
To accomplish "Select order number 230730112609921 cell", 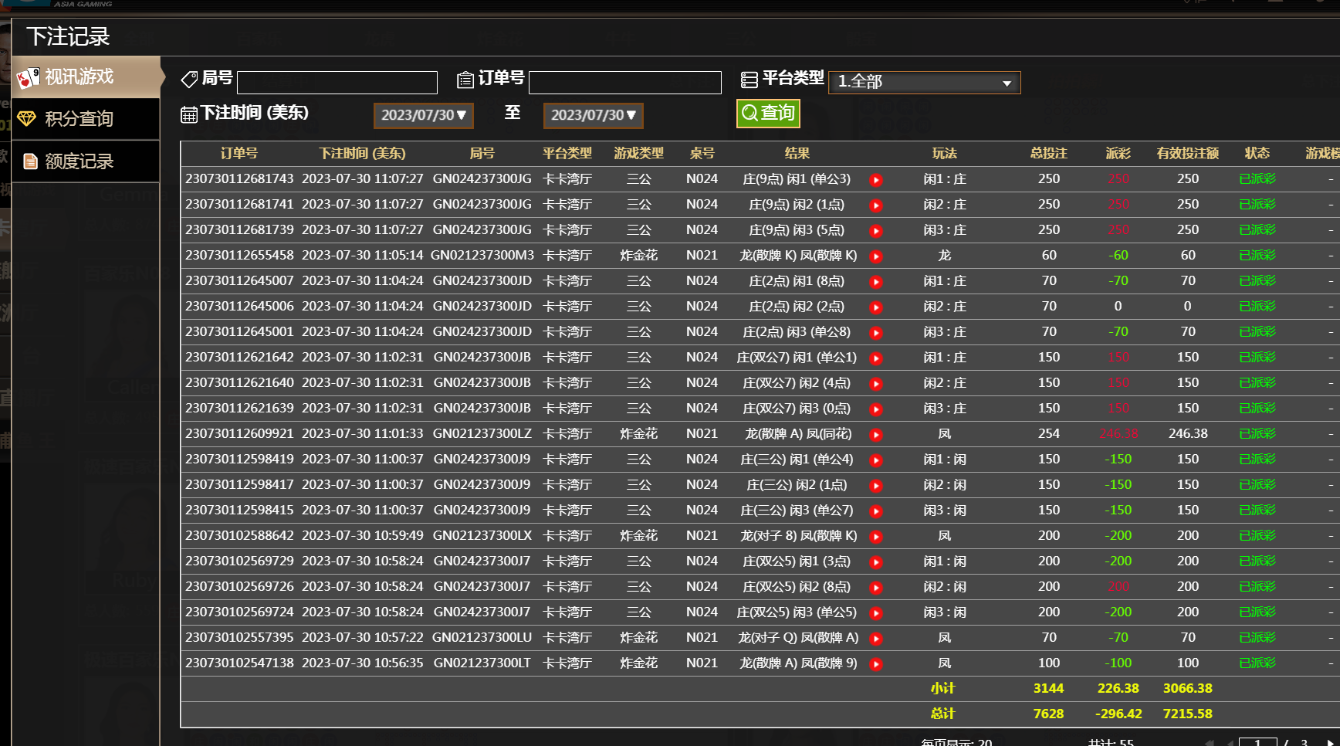I will point(240,434).
